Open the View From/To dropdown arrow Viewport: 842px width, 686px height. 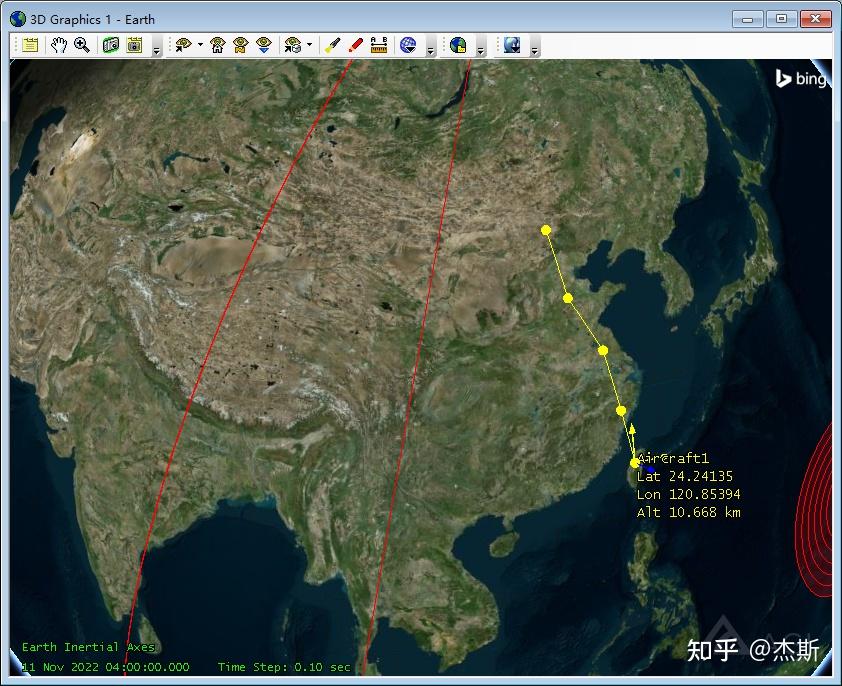coord(200,45)
